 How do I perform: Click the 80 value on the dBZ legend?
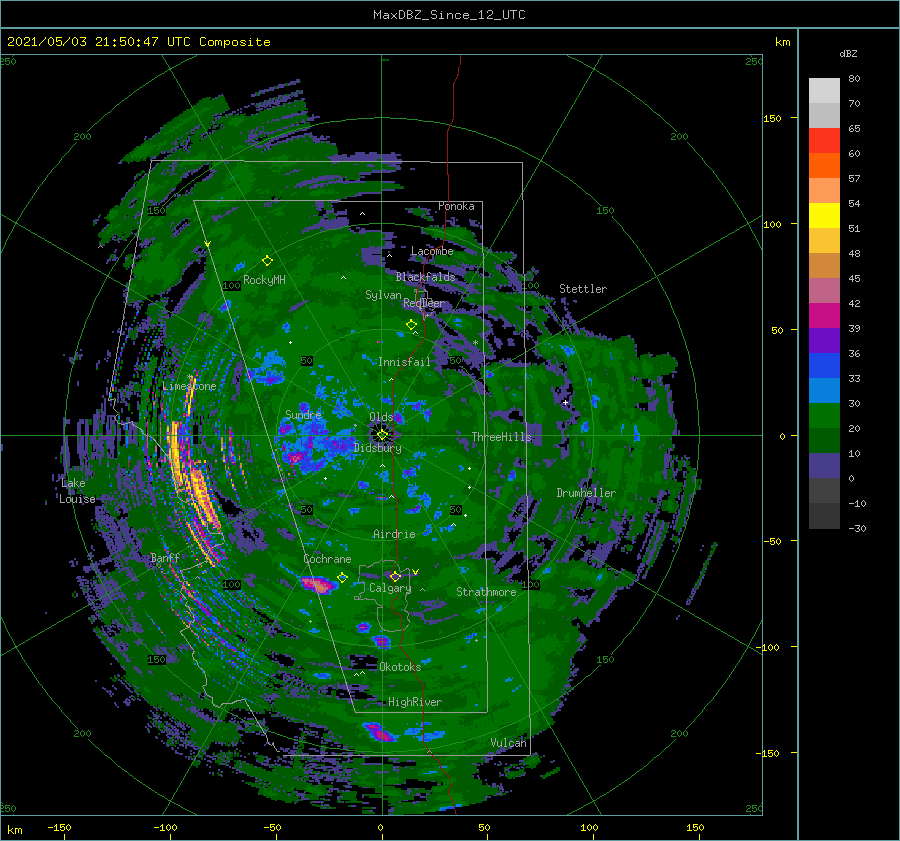click(x=854, y=79)
